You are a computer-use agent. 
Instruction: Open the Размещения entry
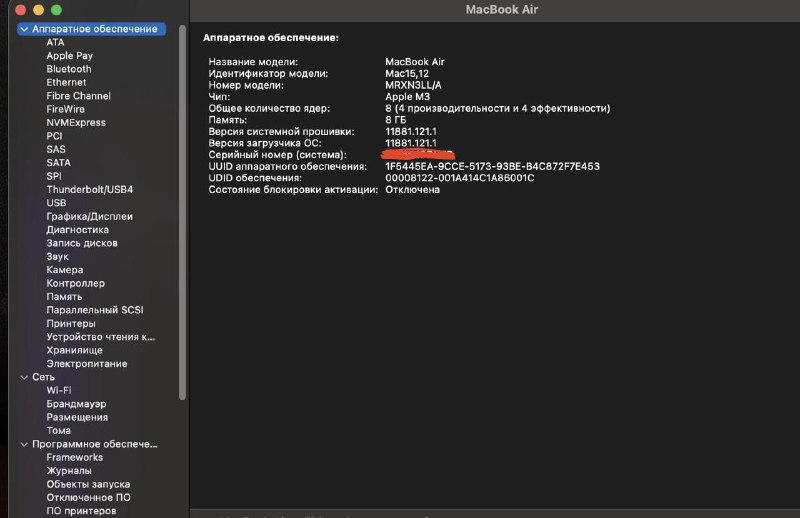77,417
